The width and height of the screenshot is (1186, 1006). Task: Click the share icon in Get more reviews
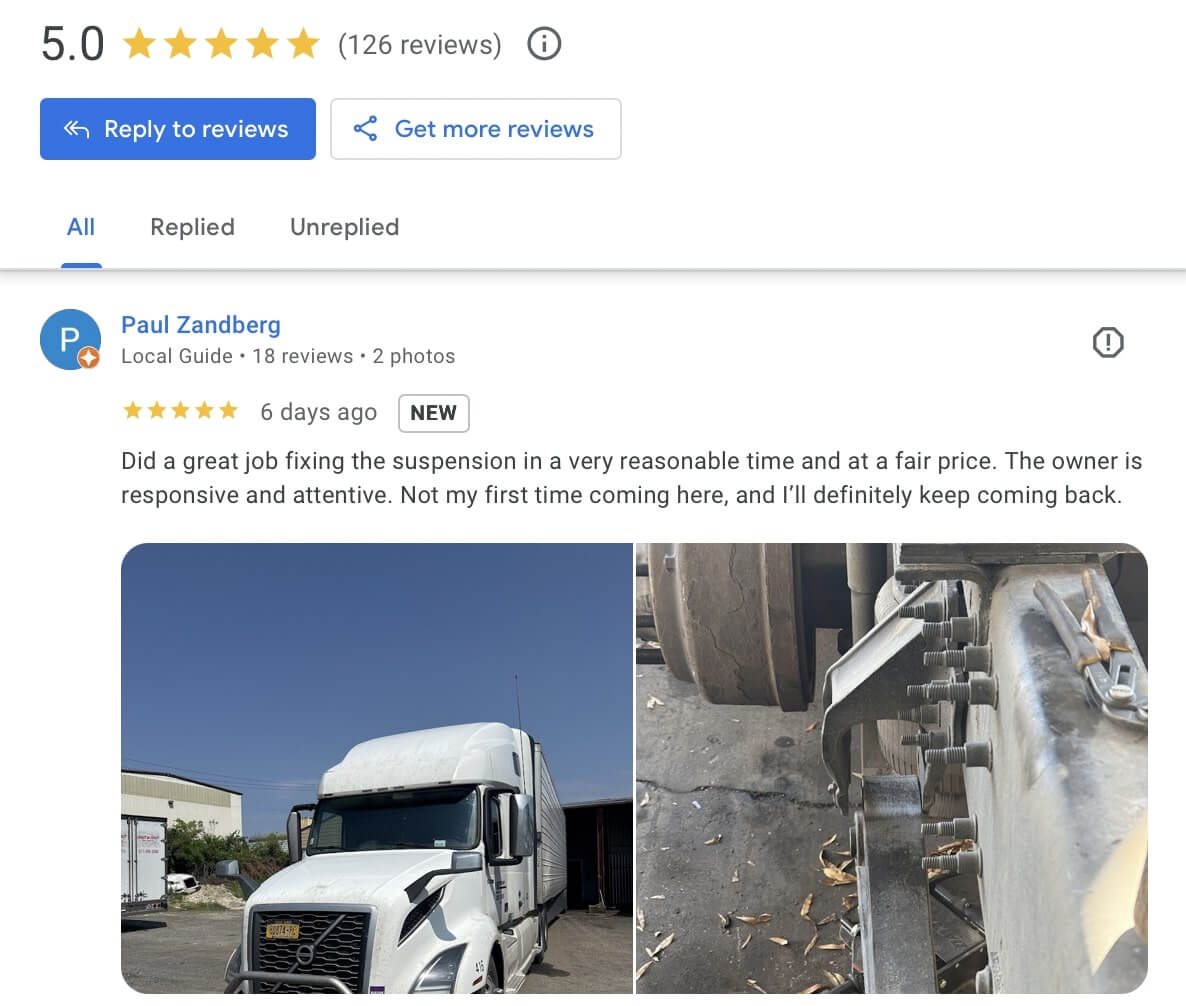coord(365,129)
